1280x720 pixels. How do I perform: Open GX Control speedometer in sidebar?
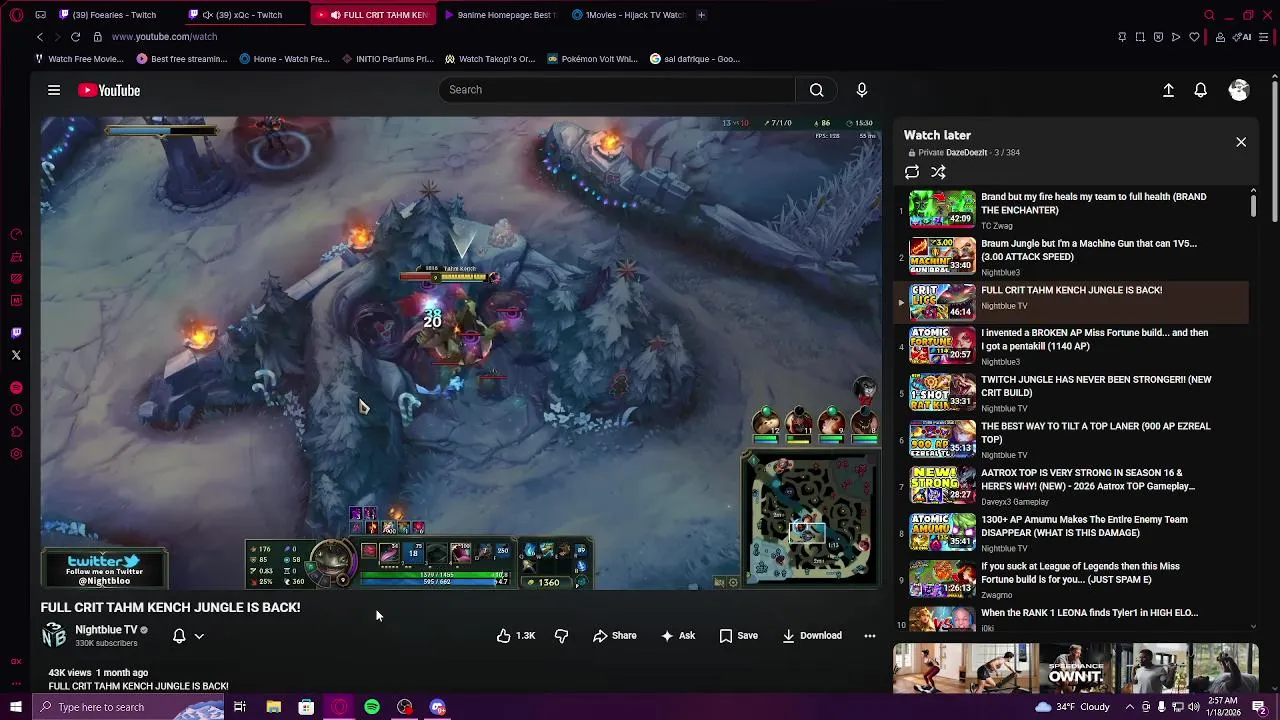click(x=16, y=235)
